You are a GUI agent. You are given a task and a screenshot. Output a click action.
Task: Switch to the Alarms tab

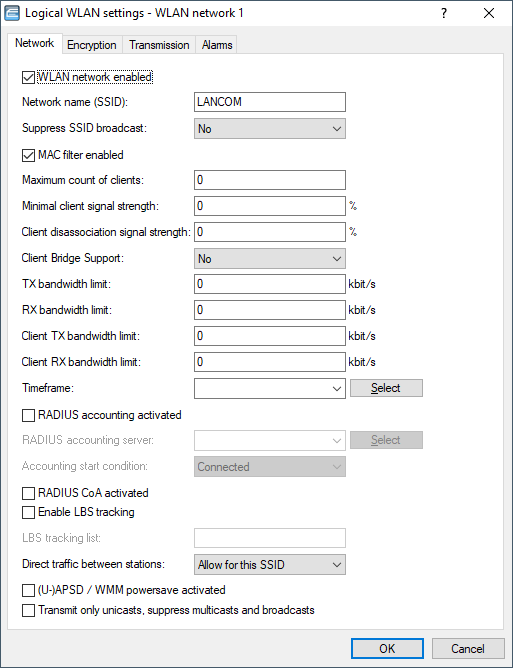217,45
